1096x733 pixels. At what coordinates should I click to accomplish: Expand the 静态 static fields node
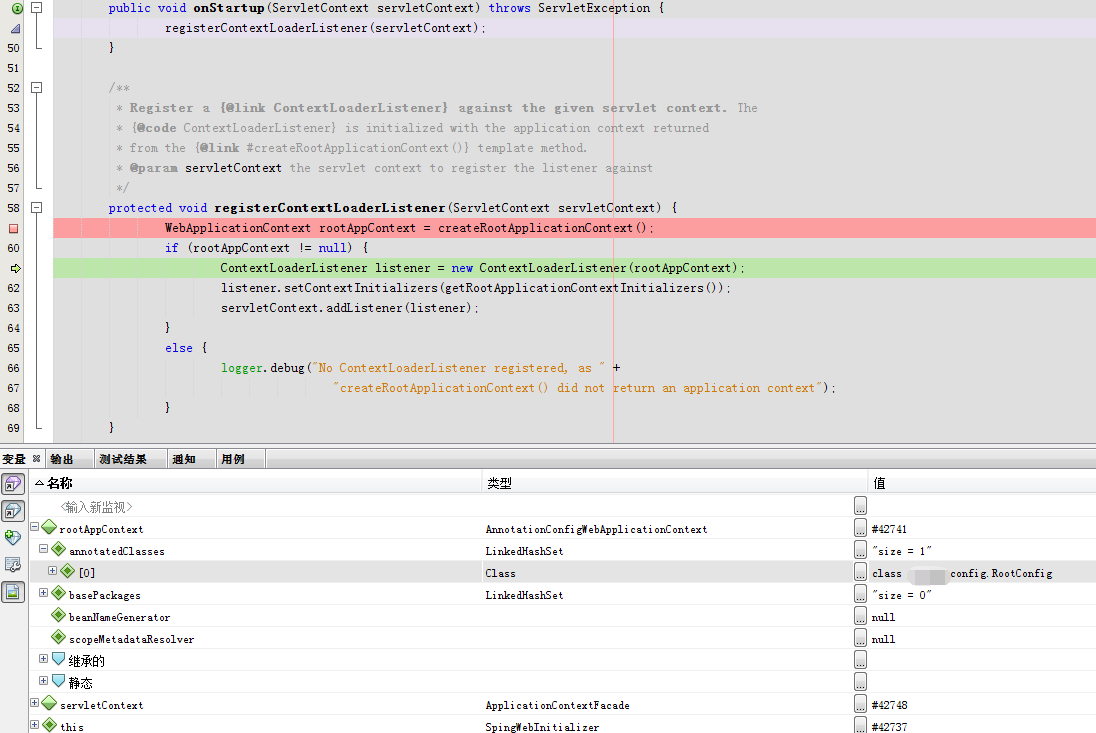43,680
